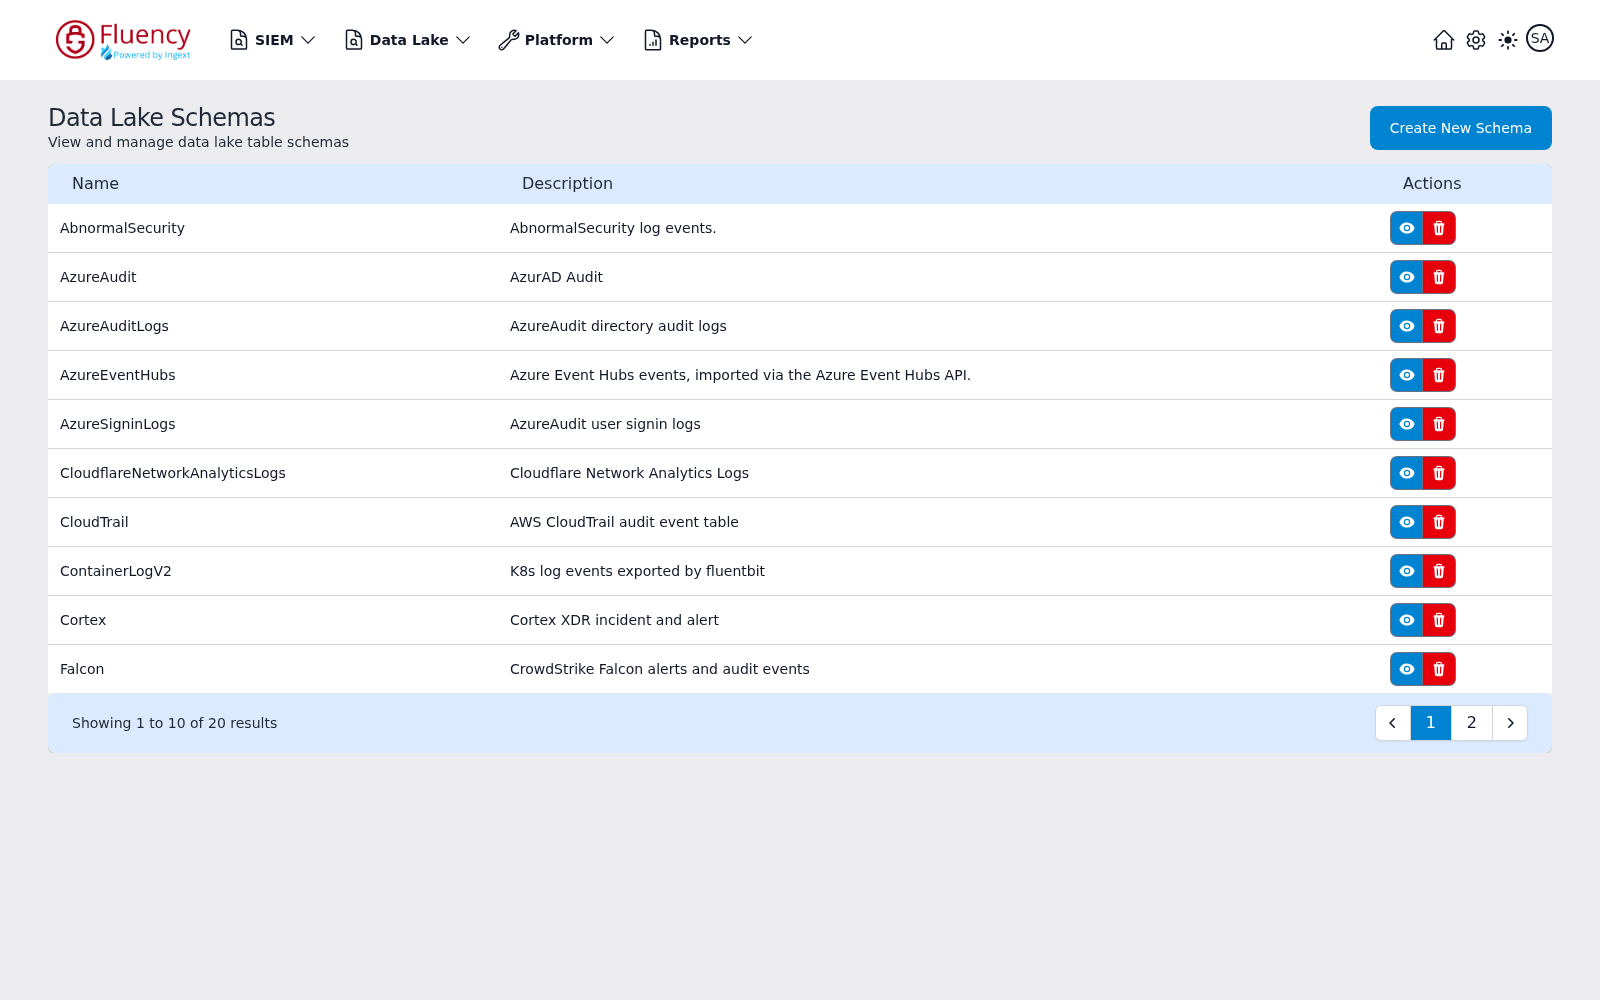View the CloudflareNetworkAnalyticsLogs schema eye icon
Viewport: 1600px width, 1000px height.
(1407, 473)
